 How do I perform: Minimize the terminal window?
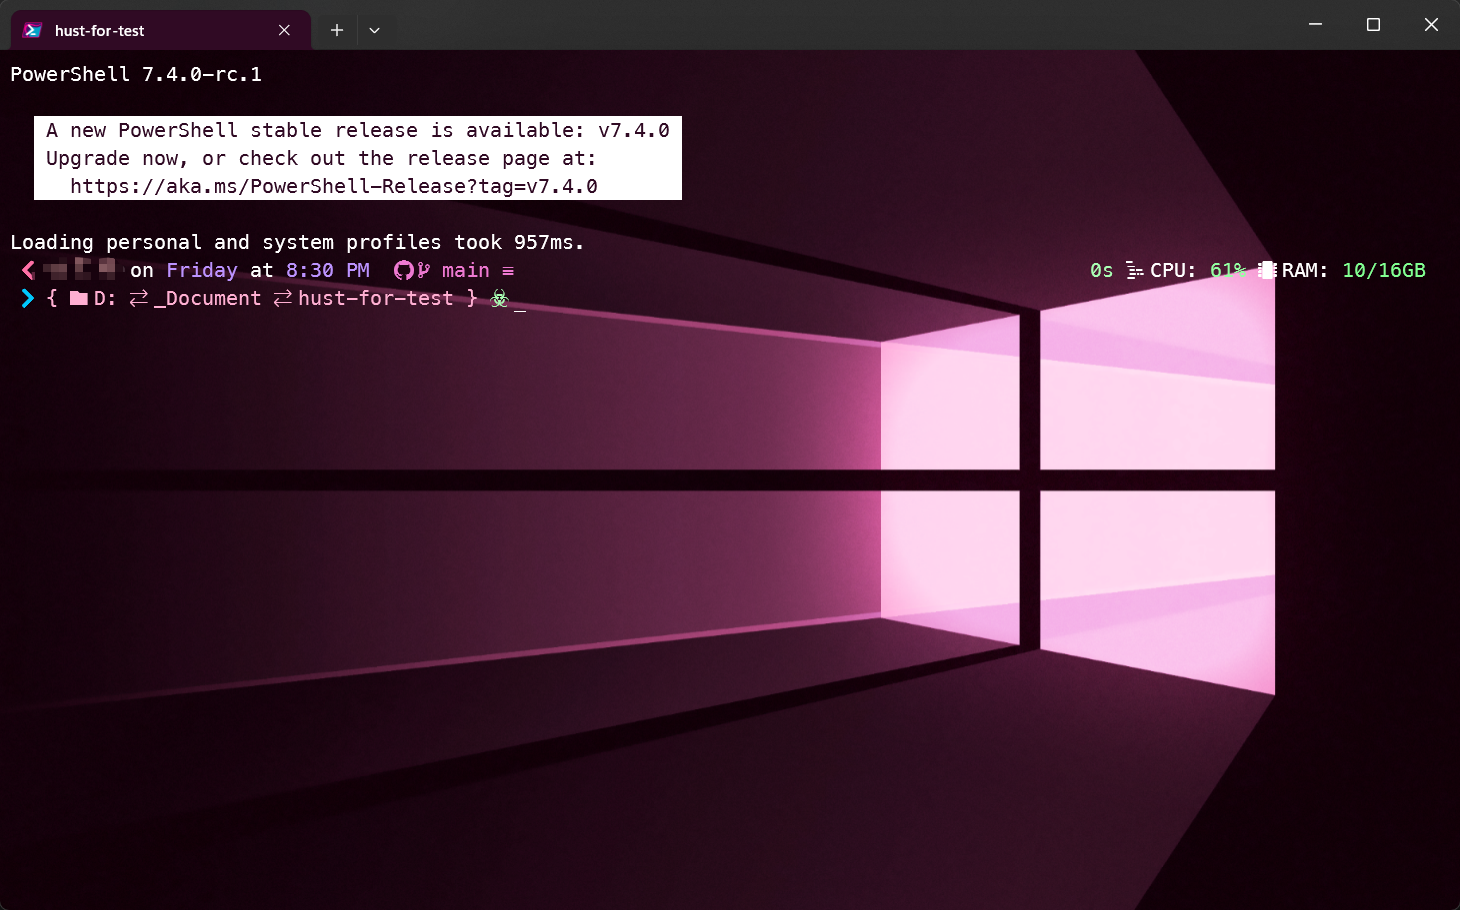click(x=1316, y=24)
